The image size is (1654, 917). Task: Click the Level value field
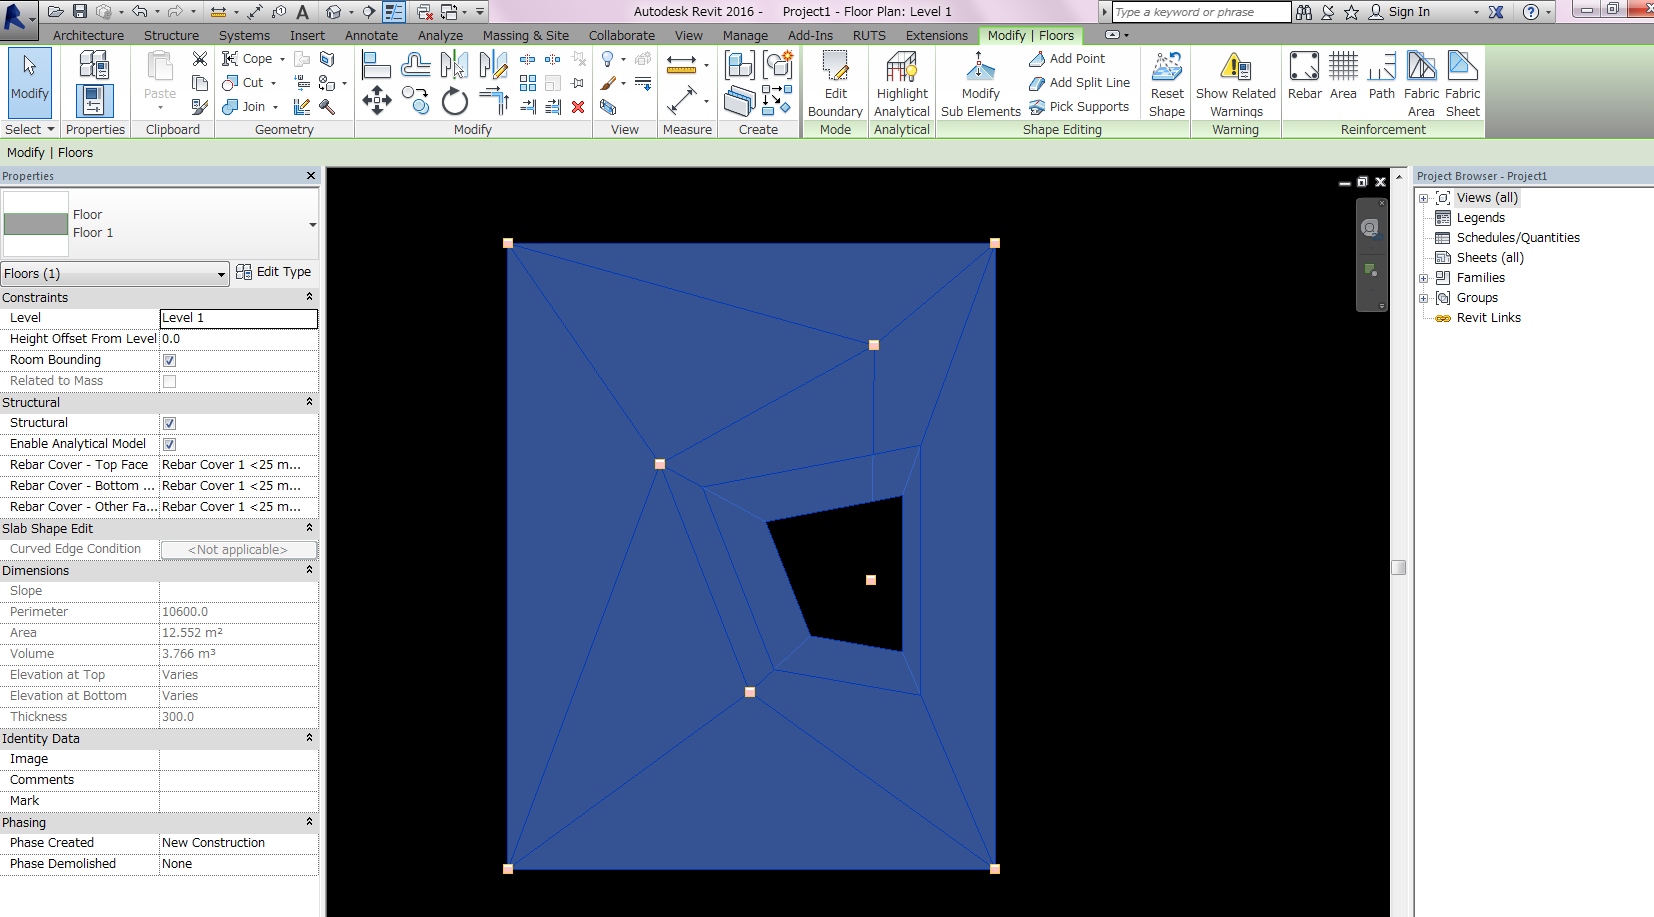click(x=239, y=318)
